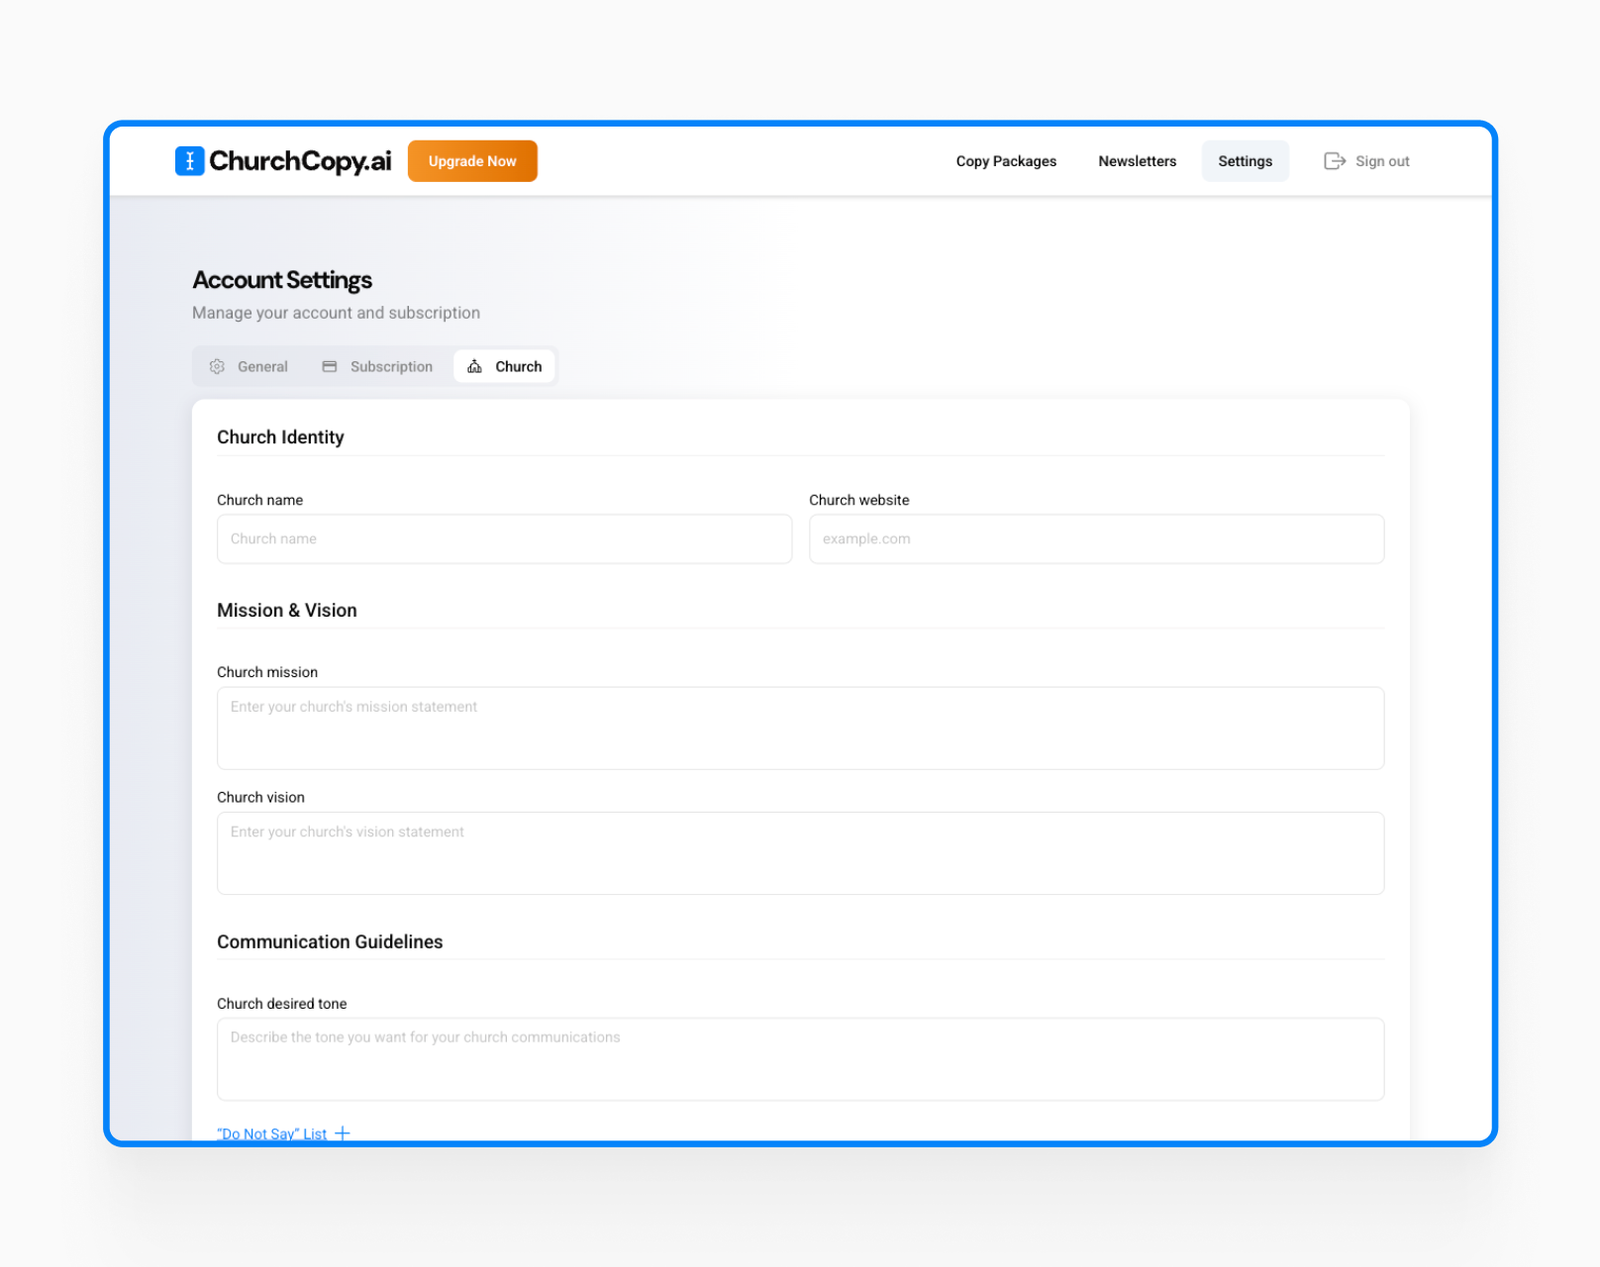Select Settings in the top navigation
This screenshot has width=1600, height=1267.
[1245, 161]
